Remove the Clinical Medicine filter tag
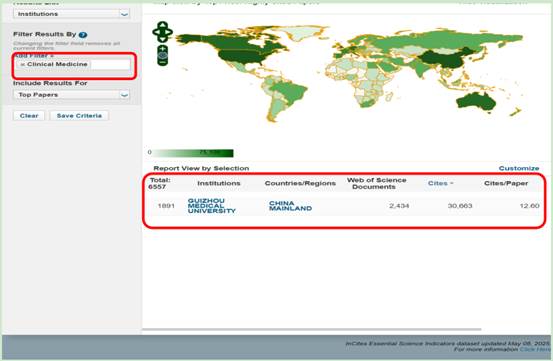This screenshot has height=361, width=553. tap(23, 65)
